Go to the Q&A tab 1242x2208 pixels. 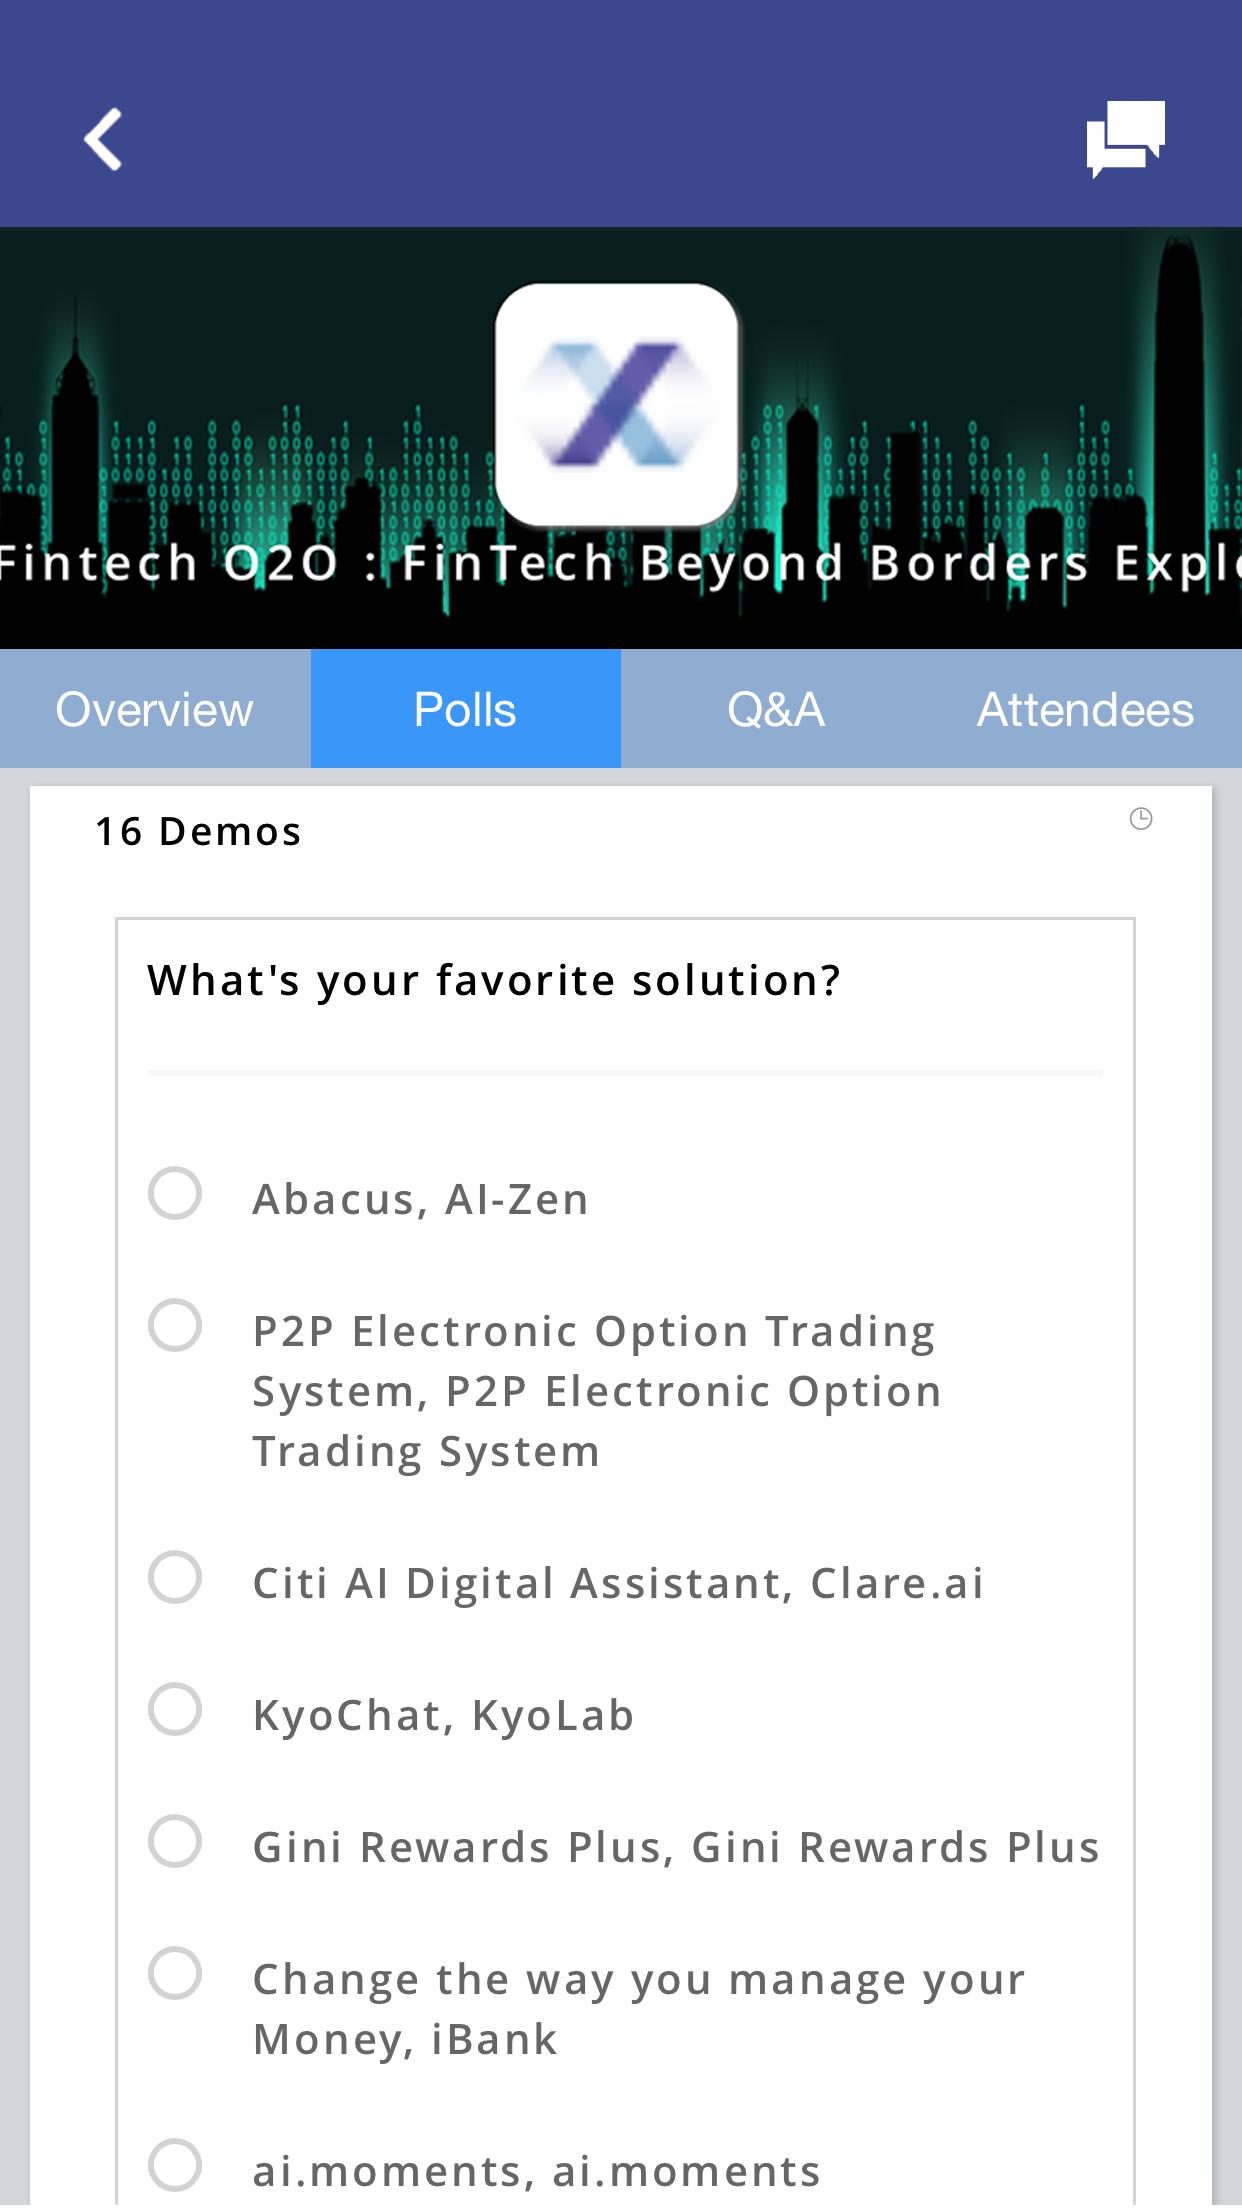776,709
